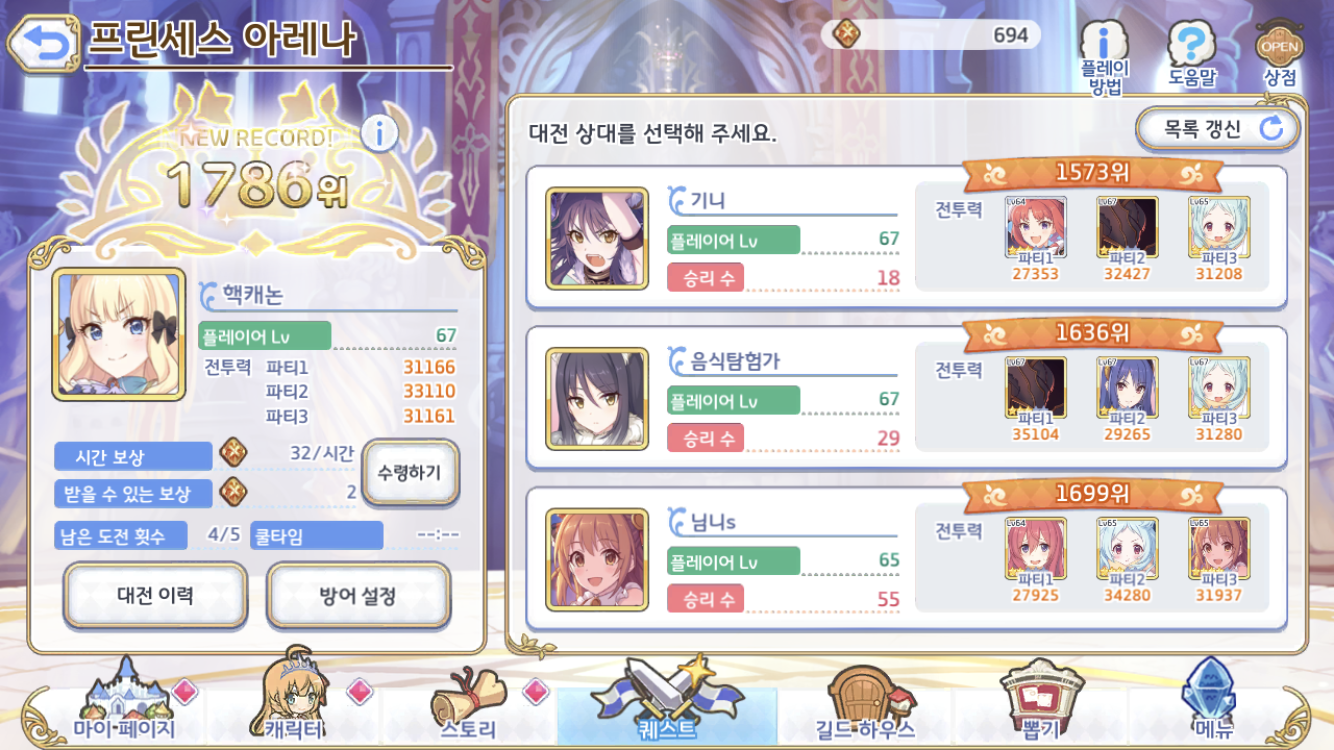
Task: Click the 핵캐논 player profile portrait
Action: pyautogui.click(x=120, y=334)
